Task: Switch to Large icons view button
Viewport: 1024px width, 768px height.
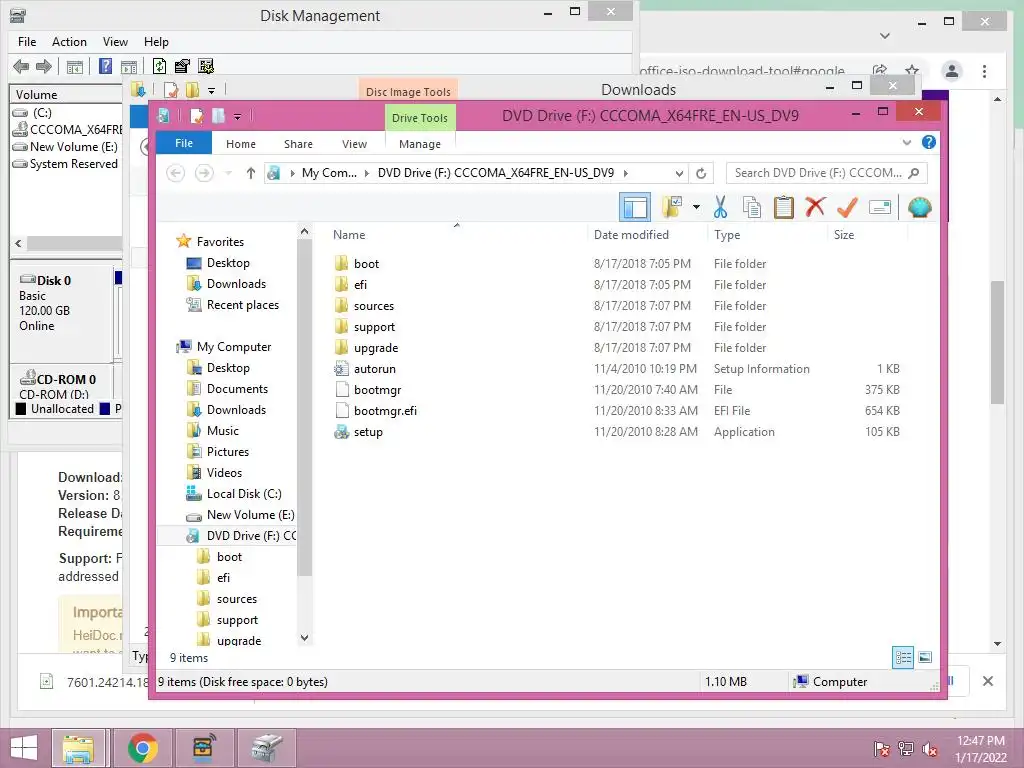Action: tap(925, 658)
